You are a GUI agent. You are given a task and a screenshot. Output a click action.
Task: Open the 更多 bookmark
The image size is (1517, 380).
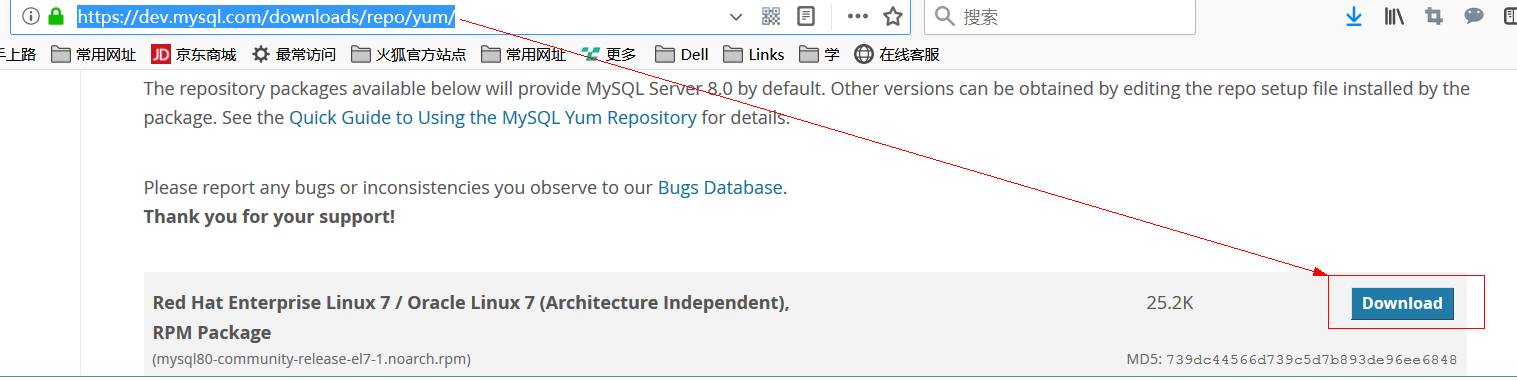click(610, 54)
